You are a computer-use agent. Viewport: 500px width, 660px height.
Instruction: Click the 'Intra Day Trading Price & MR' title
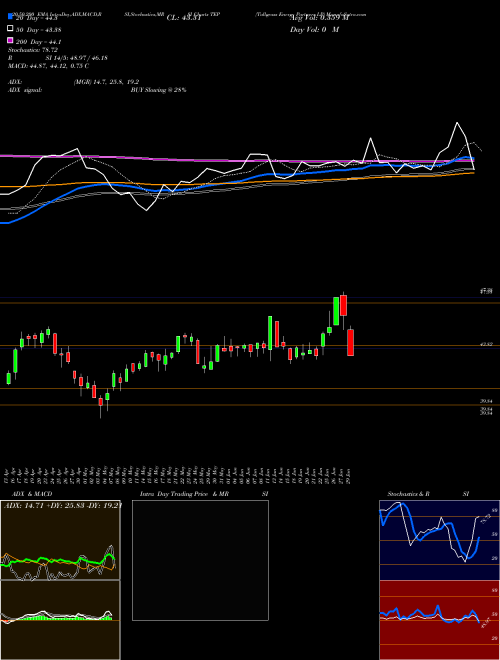coord(184,494)
